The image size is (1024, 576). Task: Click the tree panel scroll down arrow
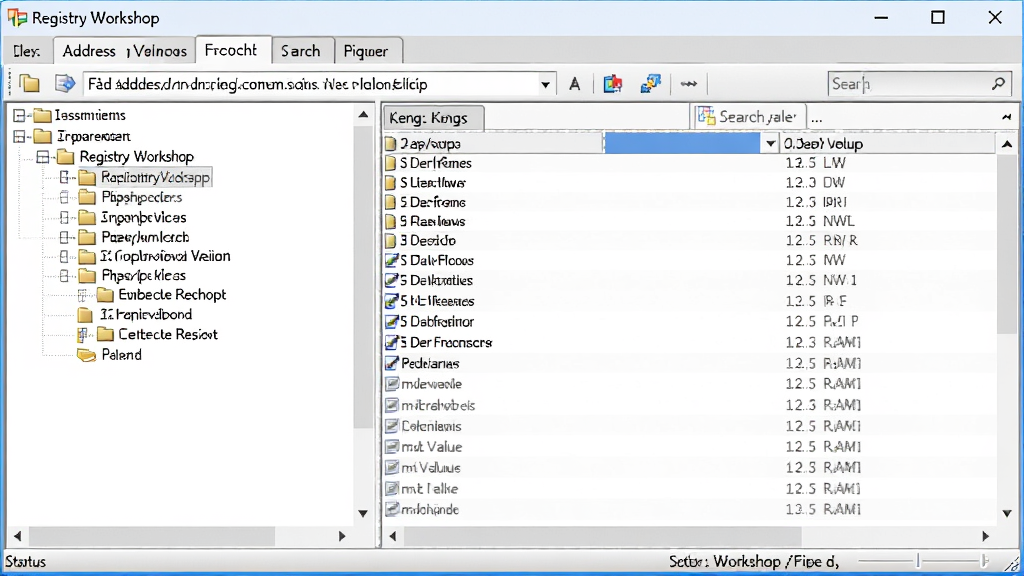tap(363, 514)
